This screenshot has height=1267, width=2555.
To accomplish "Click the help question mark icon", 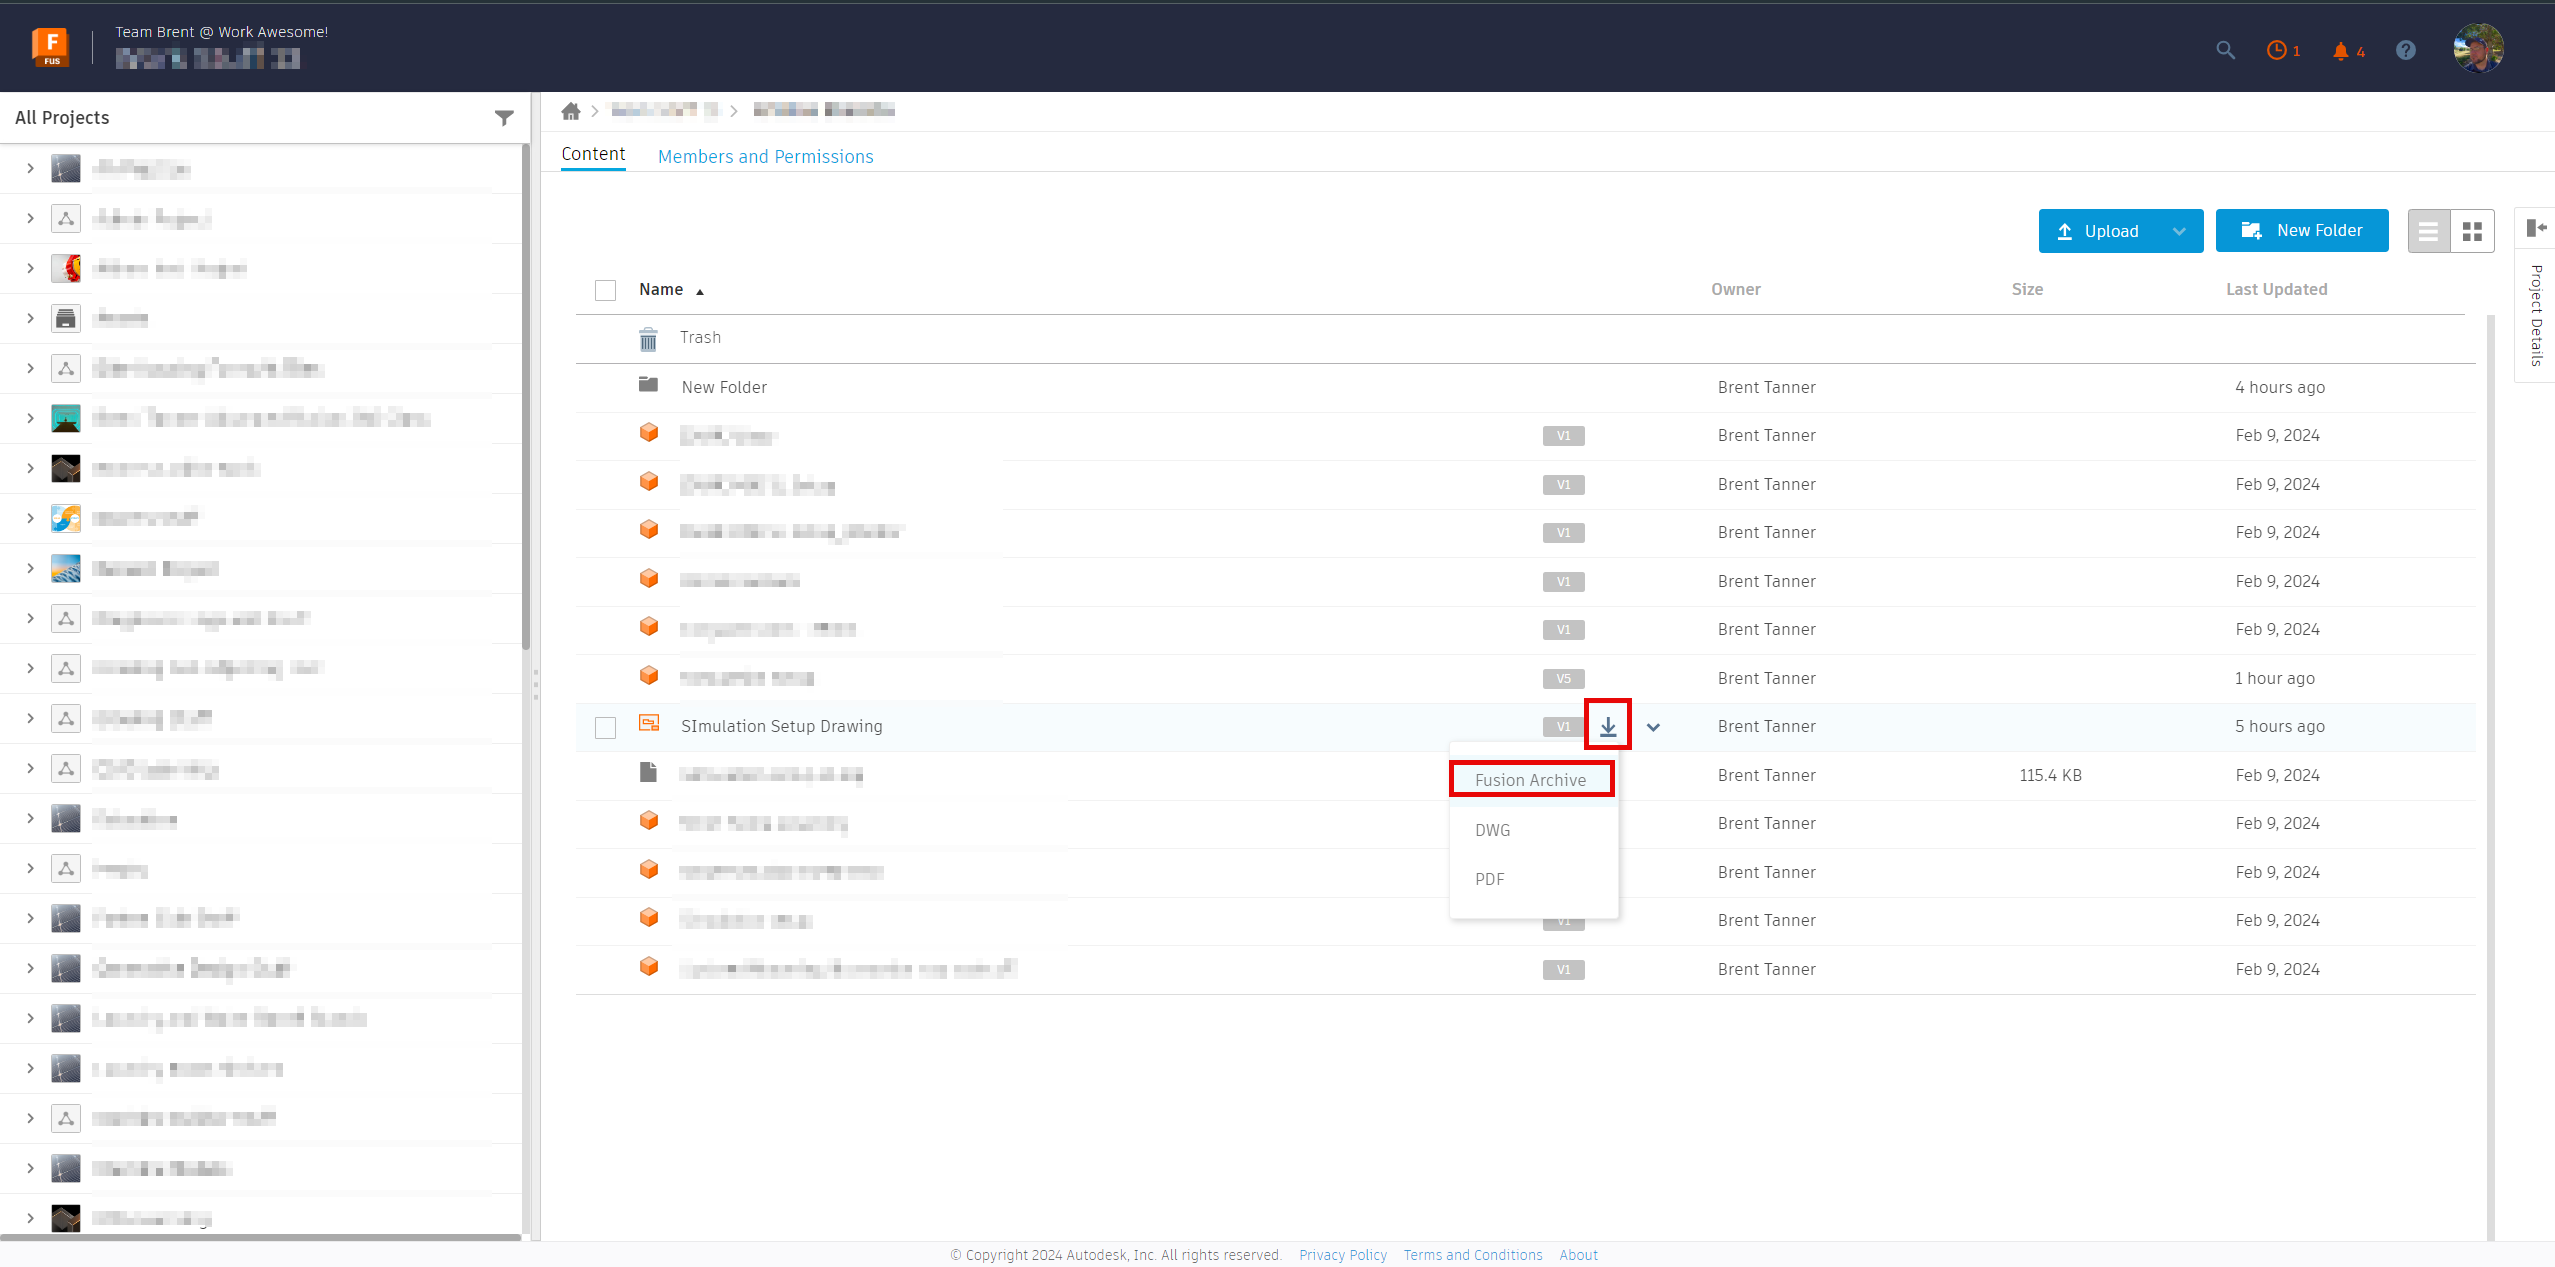I will (x=2406, y=50).
